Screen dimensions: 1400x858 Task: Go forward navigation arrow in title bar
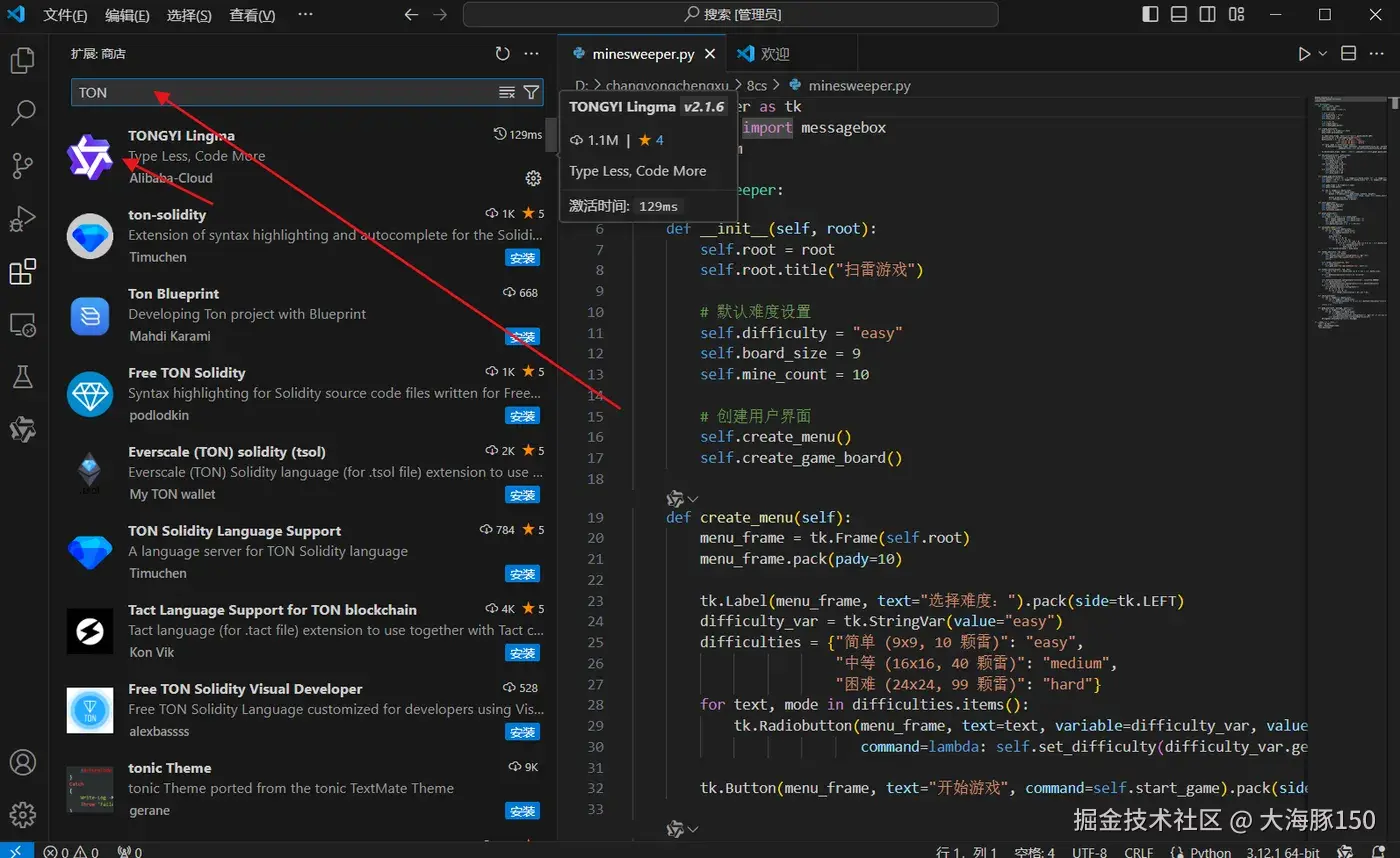pos(441,15)
